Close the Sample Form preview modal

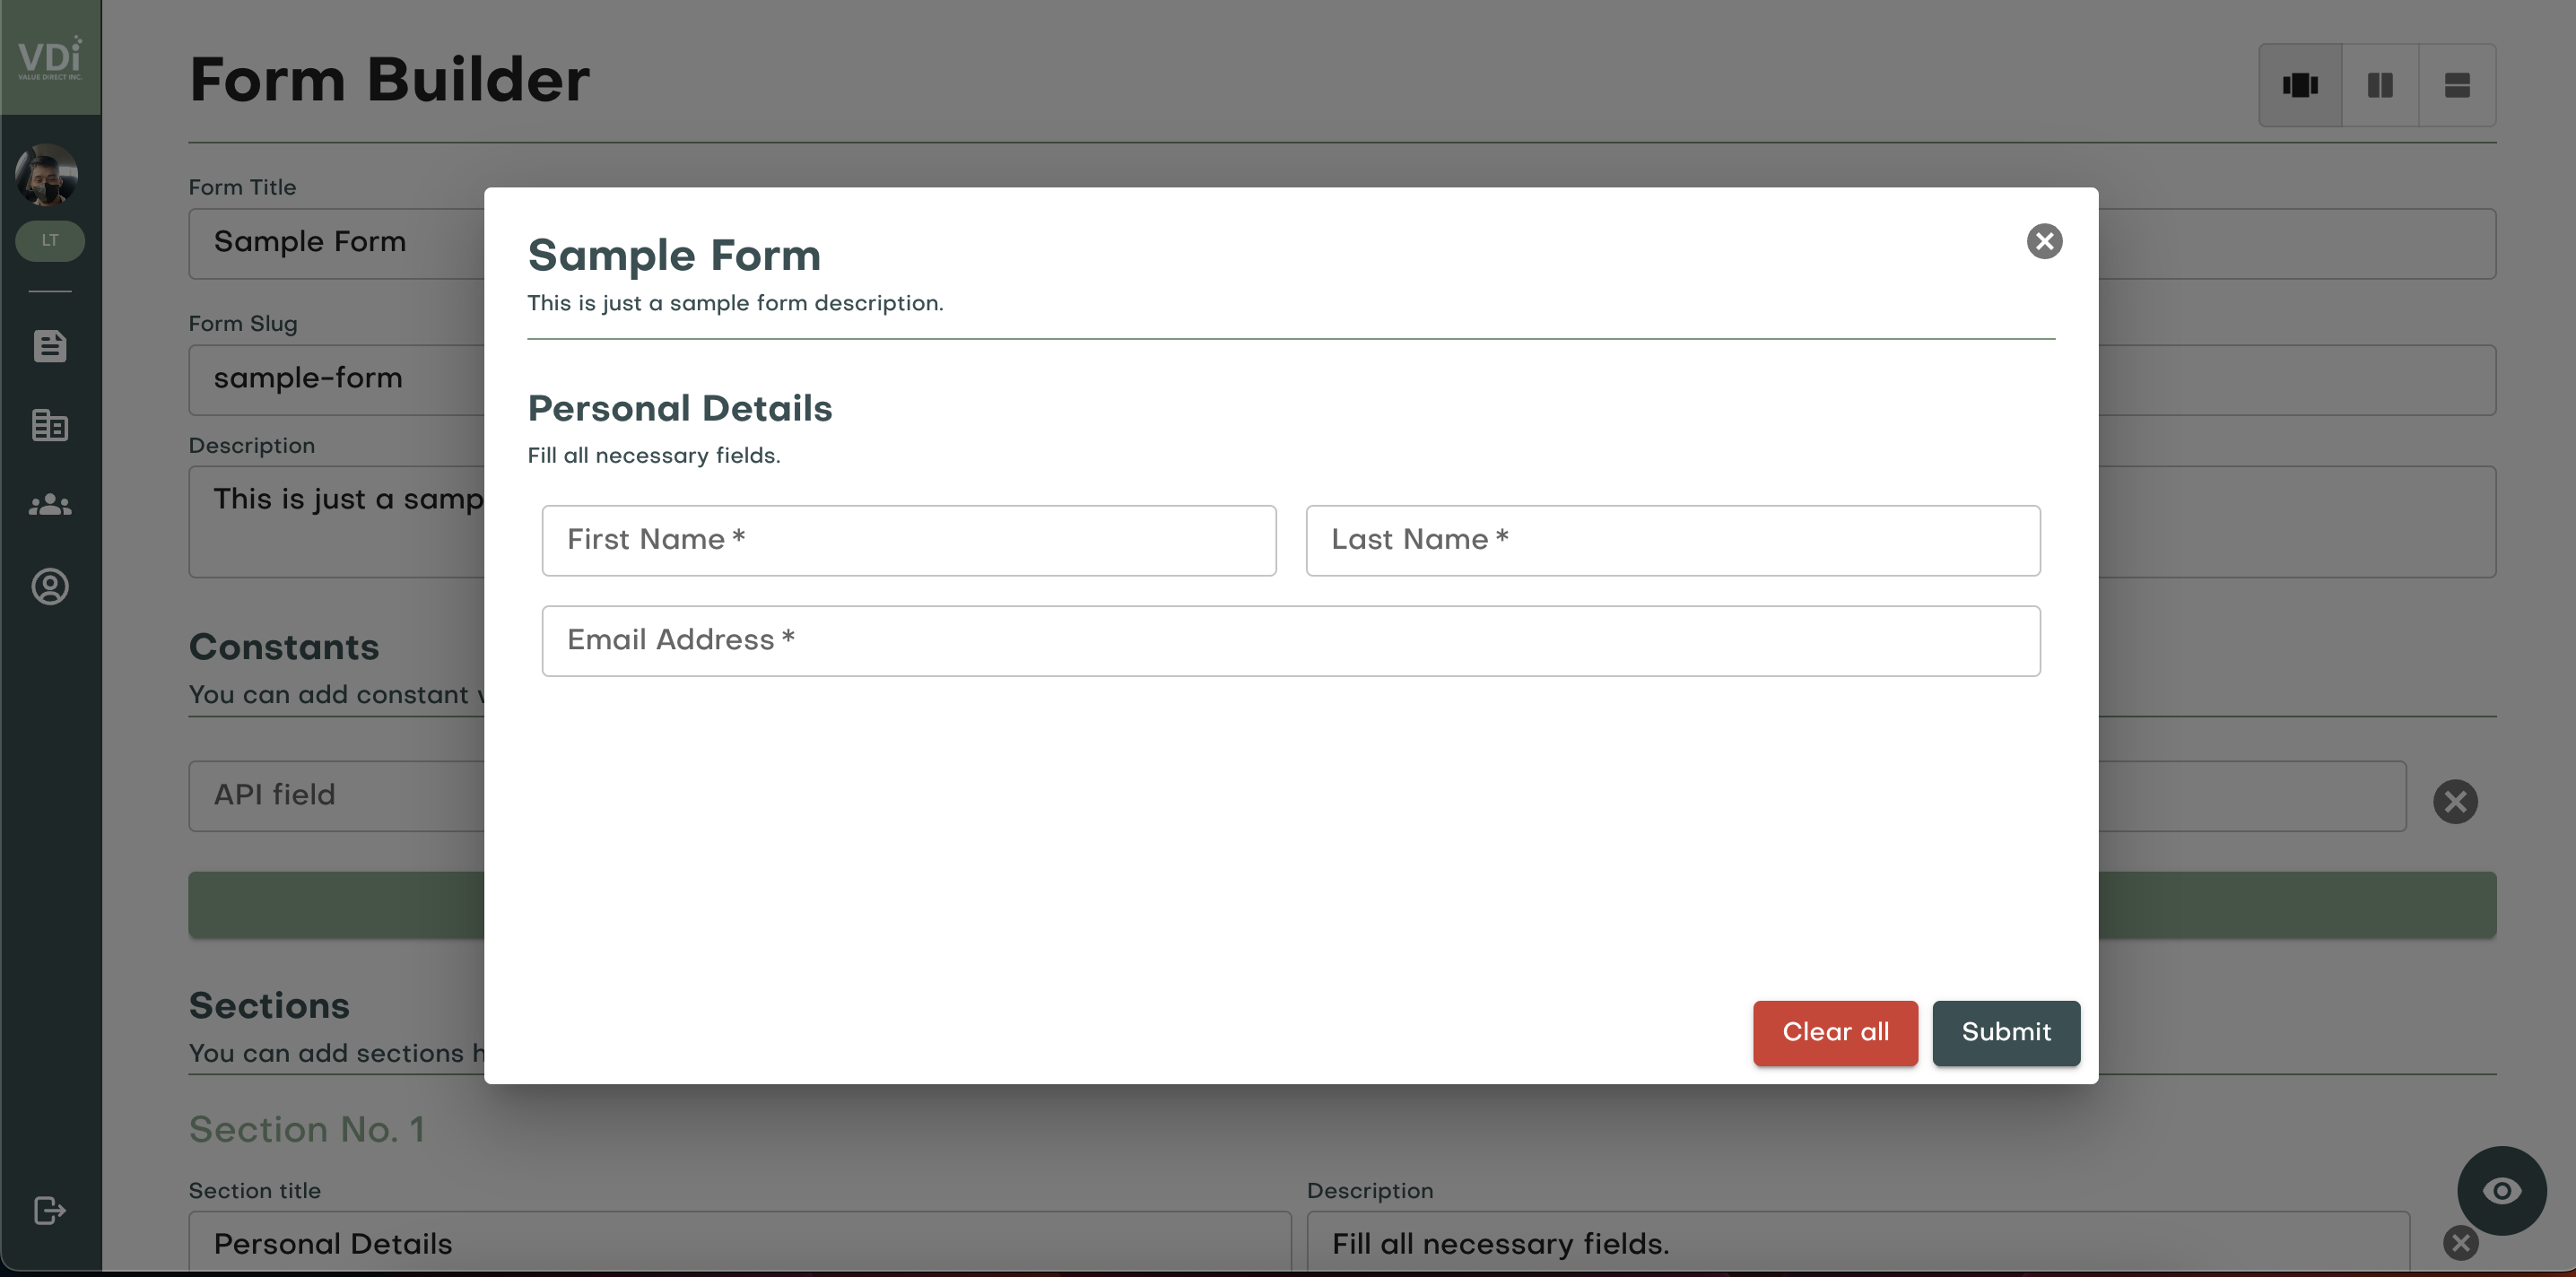[2044, 241]
